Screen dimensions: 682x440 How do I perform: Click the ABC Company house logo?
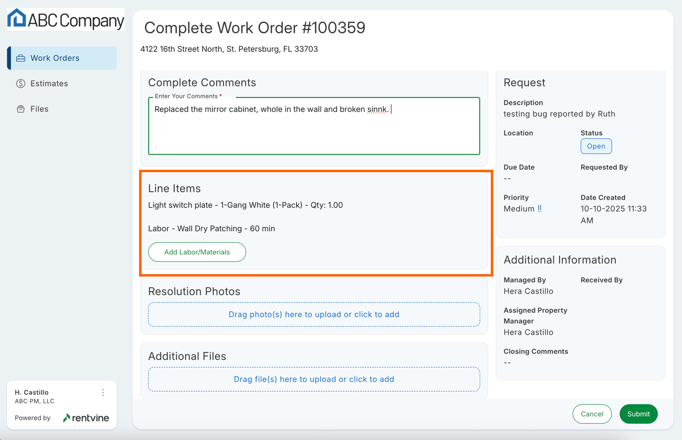[17, 19]
